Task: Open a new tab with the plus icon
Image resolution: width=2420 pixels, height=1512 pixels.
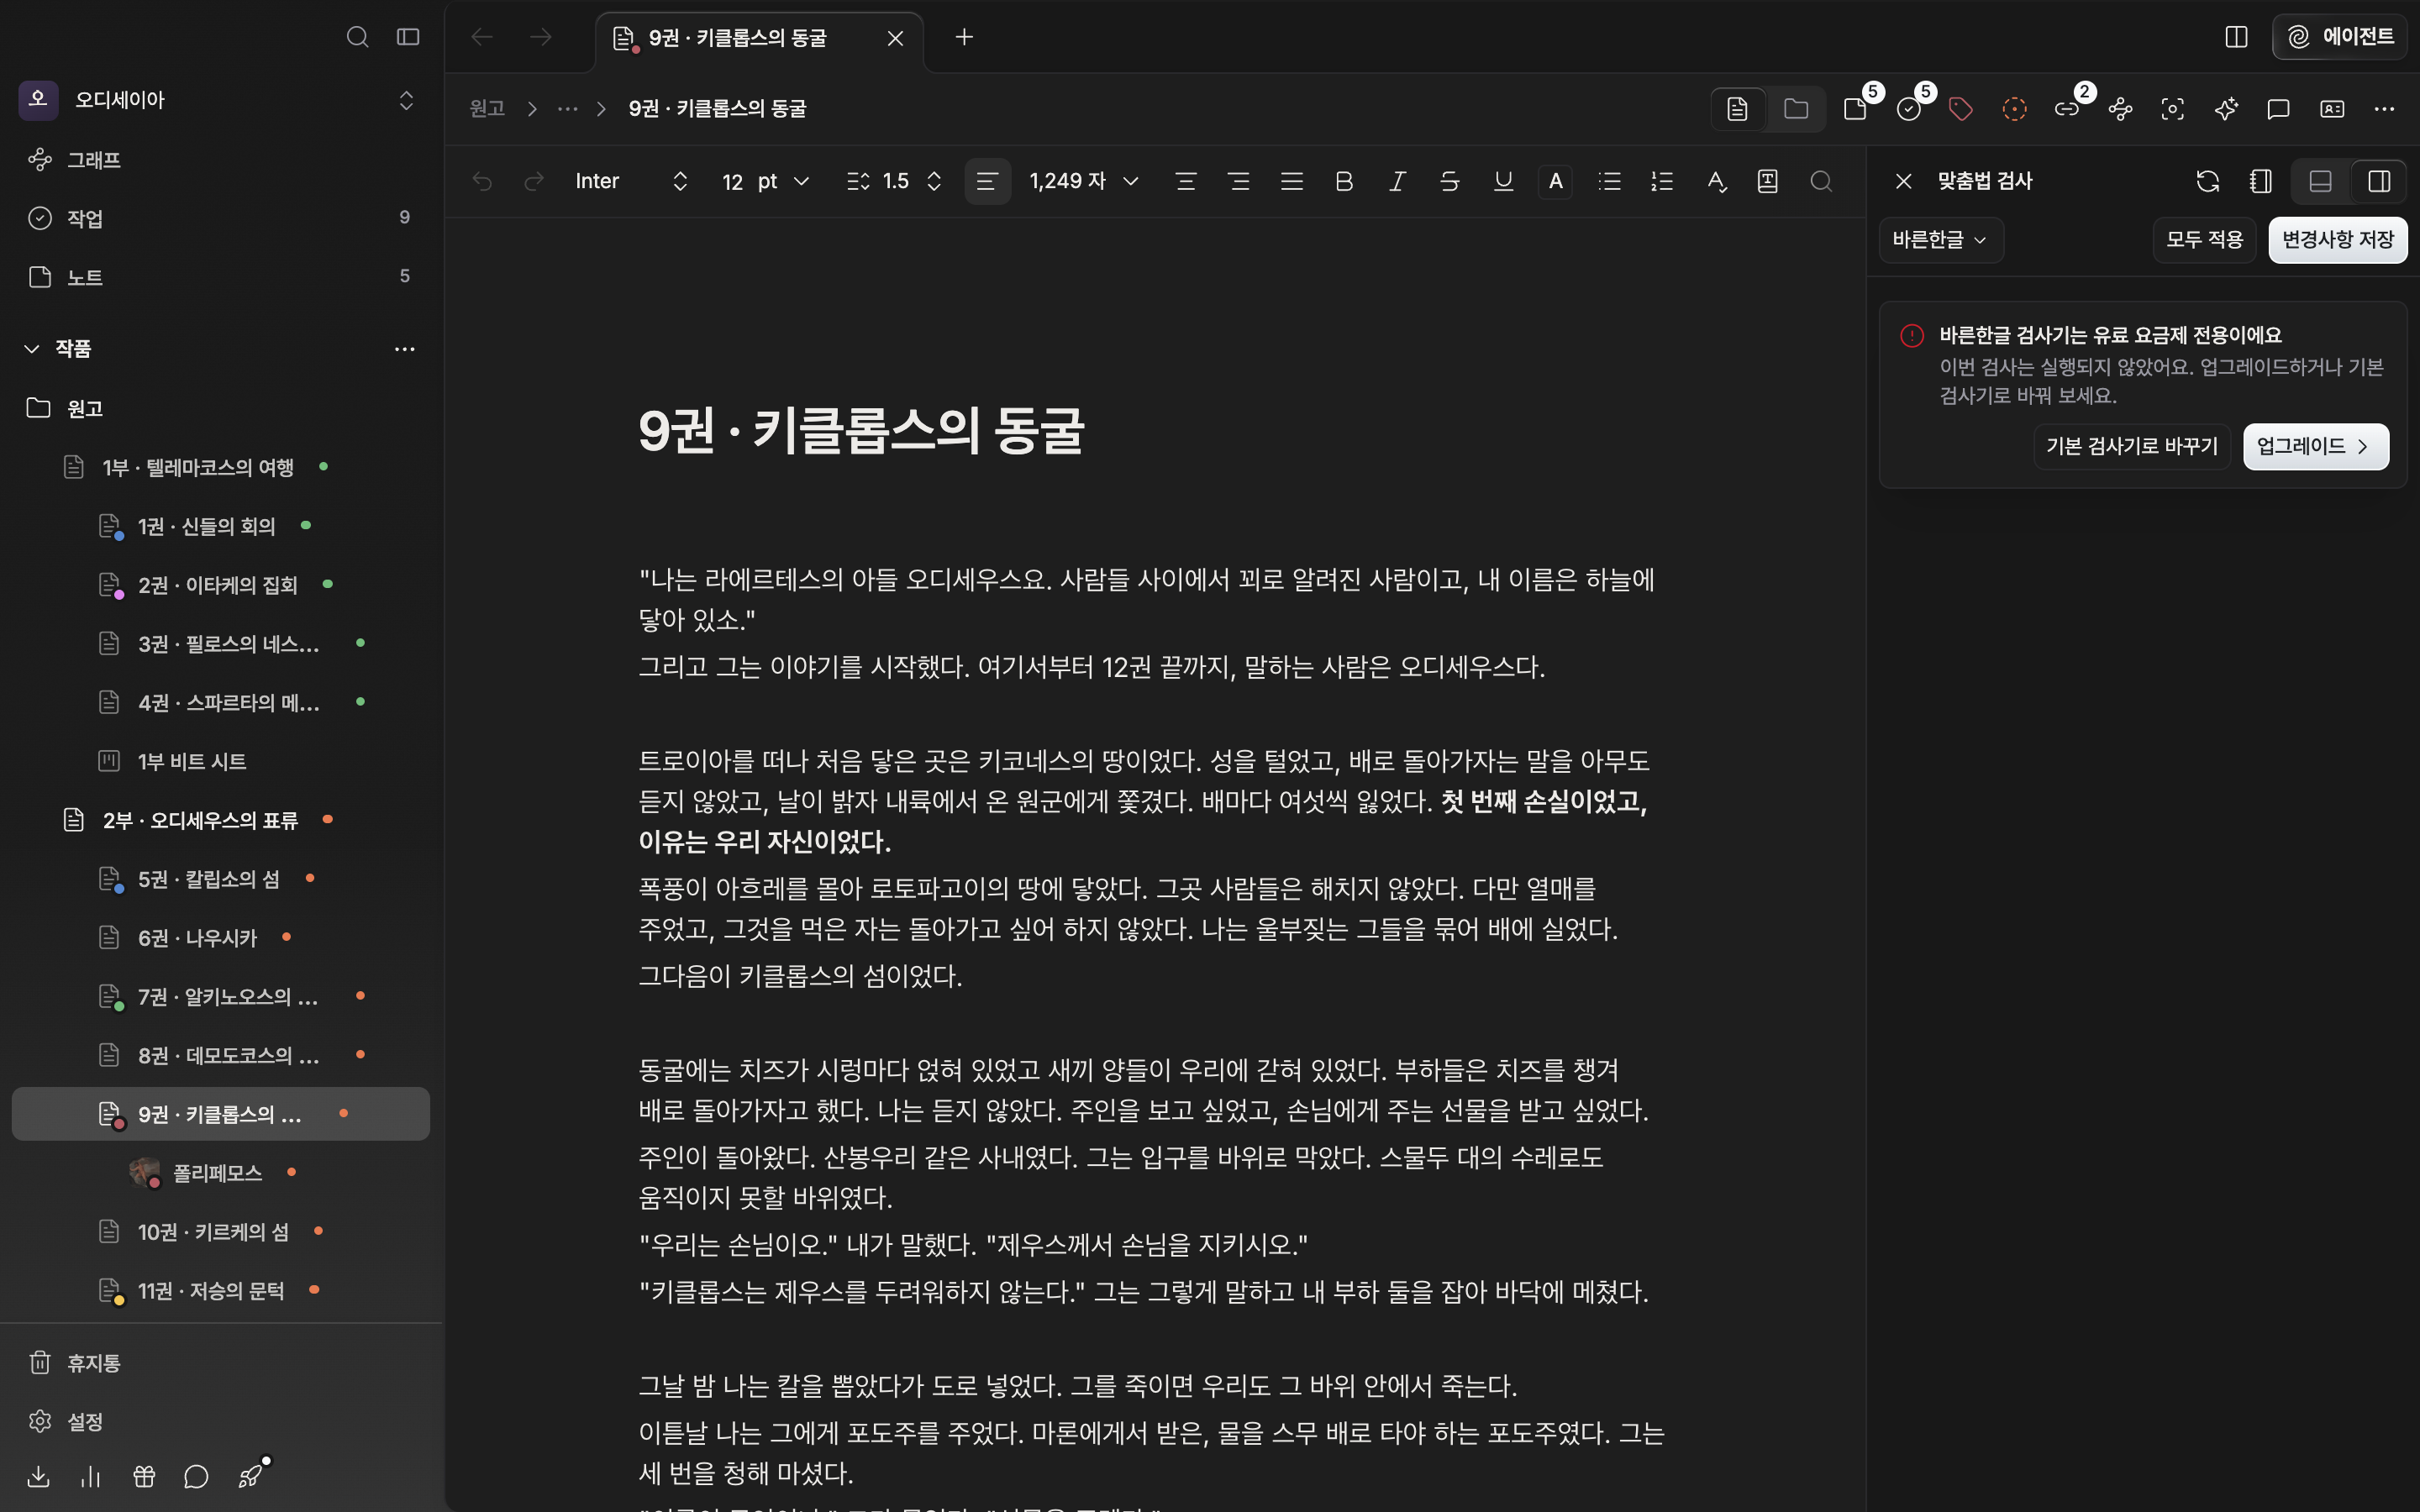Action: pyautogui.click(x=964, y=37)
